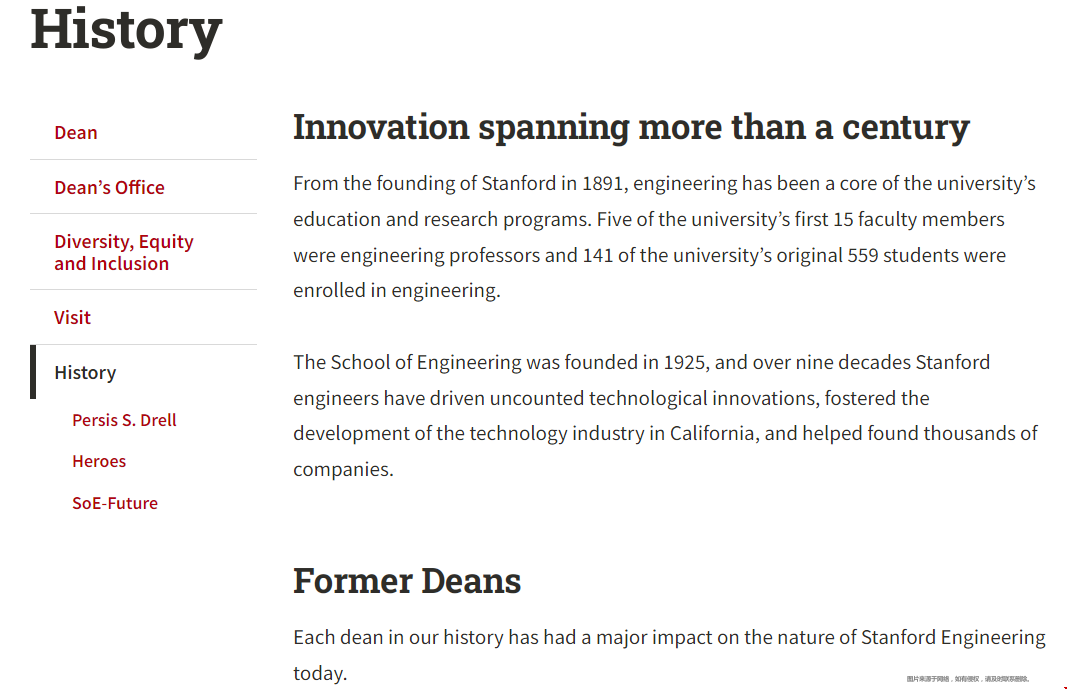Open the Dean page link
Screen dimensions: 1067x689
[x=76, y=133]
